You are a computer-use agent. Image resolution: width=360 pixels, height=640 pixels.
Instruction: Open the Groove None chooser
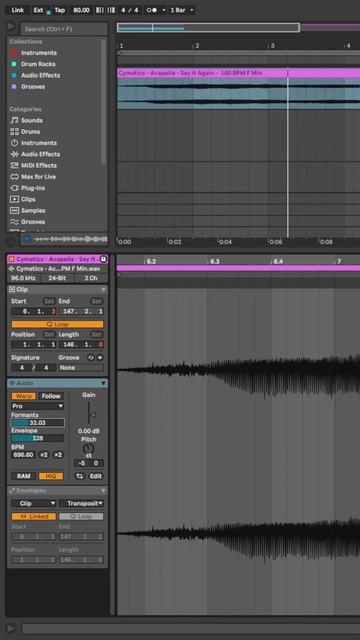tap(81, 367)
